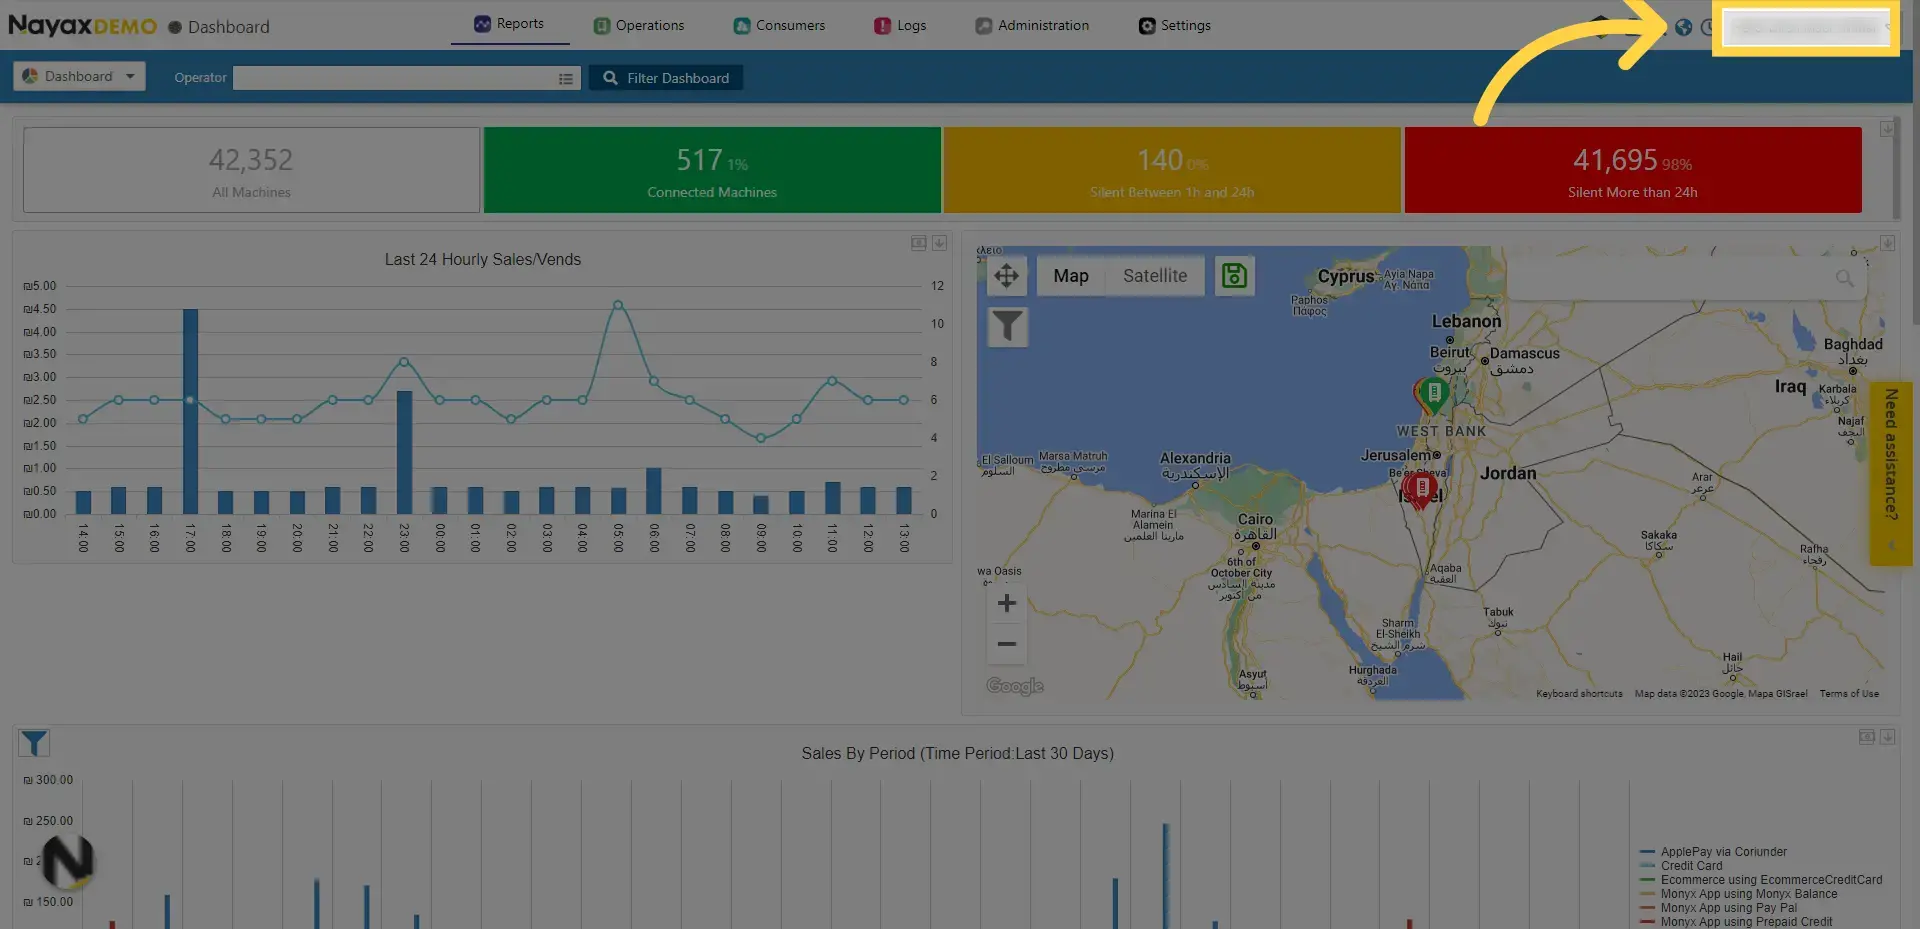Click the 'Sales By Period' chart title

click(x=957, y=754)
